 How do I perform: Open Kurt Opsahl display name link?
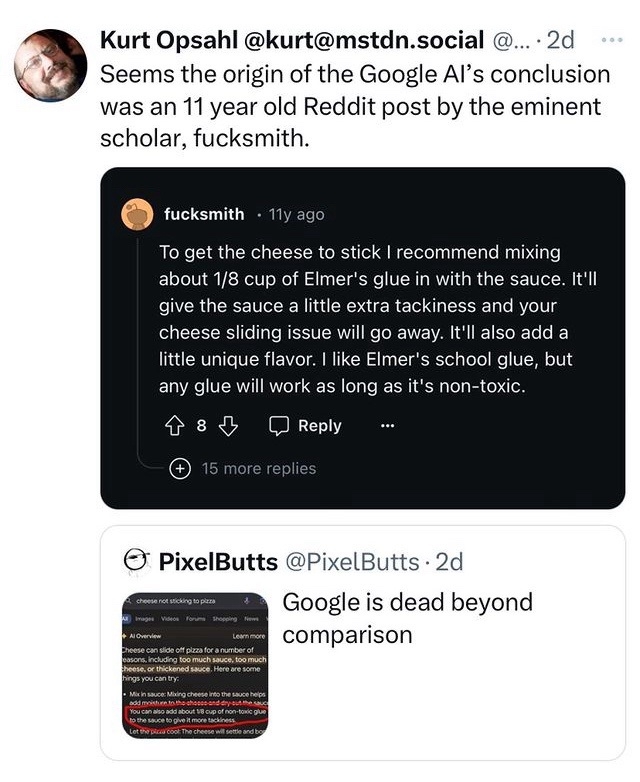(x=169, y=40)
